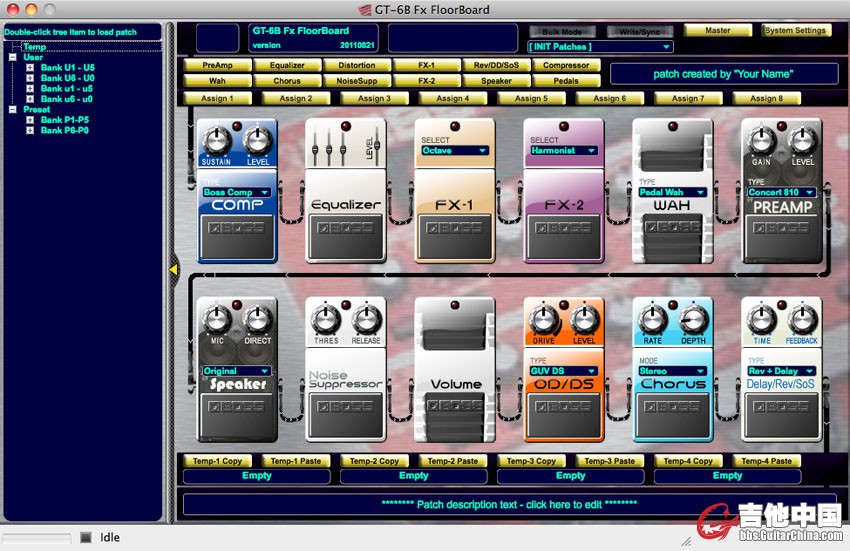Click the MIC knob on Speaker pedal
850x551 pixels.
[216, 320]
